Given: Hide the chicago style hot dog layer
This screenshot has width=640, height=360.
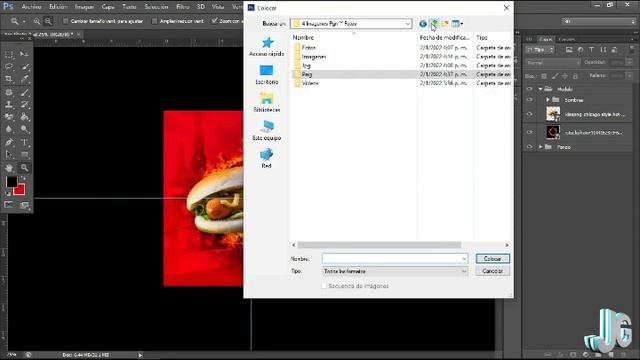Looking at the screenshot, I should click(529, 114).
